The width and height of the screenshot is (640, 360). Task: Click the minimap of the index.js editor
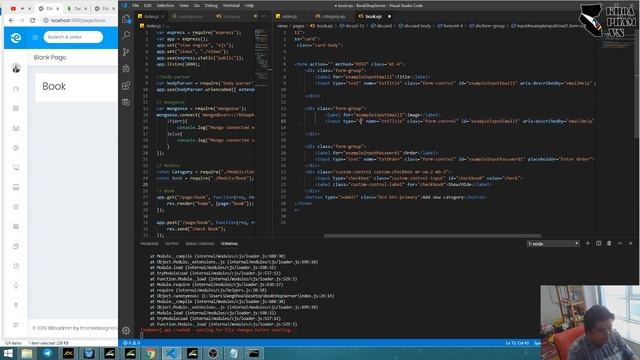pos(262,57)
